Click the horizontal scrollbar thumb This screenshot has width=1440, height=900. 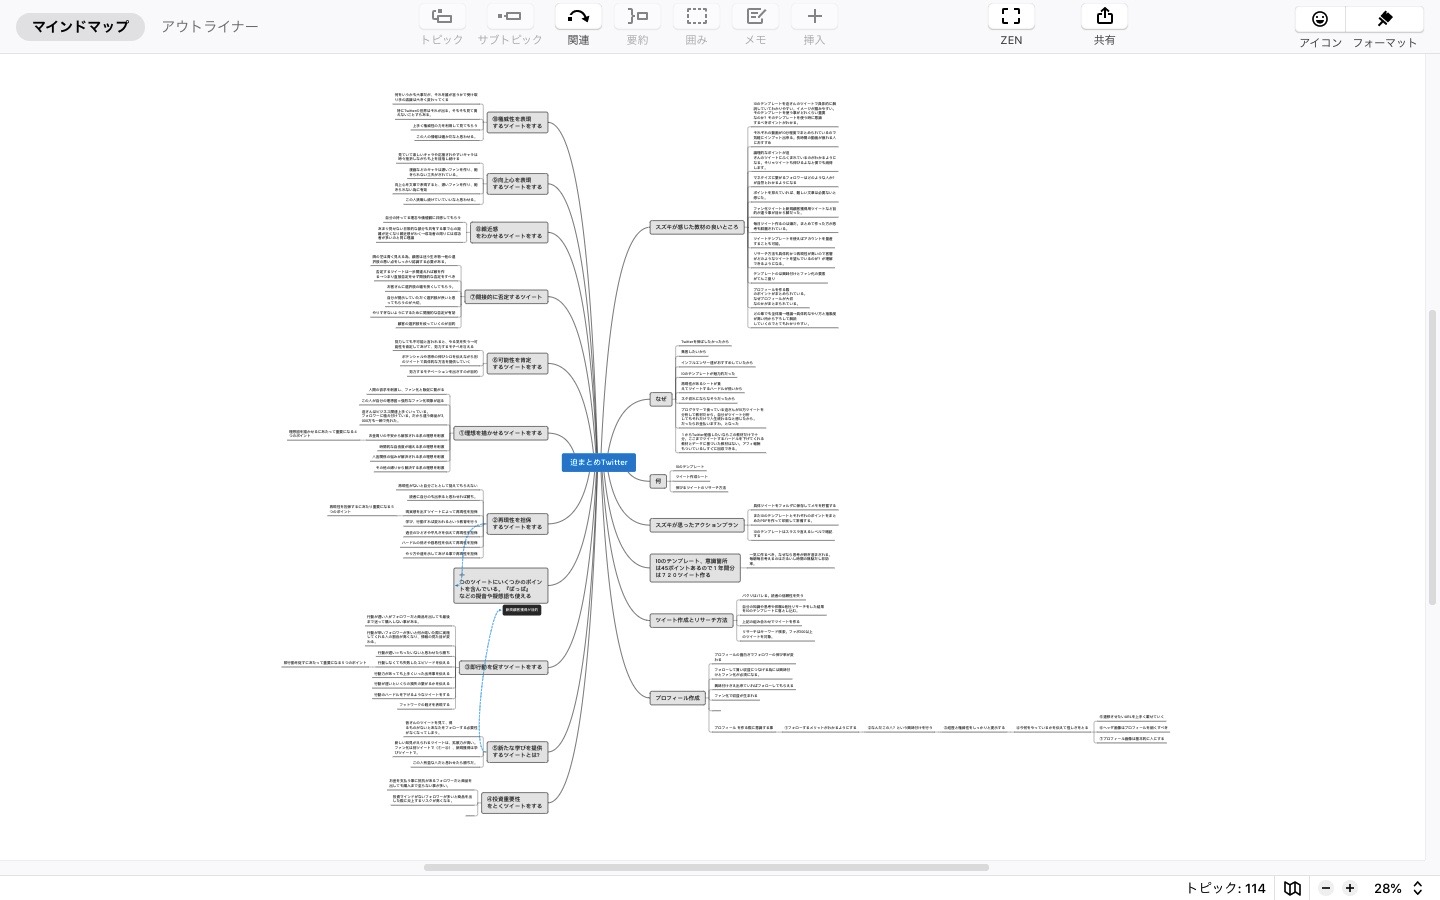point(706,867)
